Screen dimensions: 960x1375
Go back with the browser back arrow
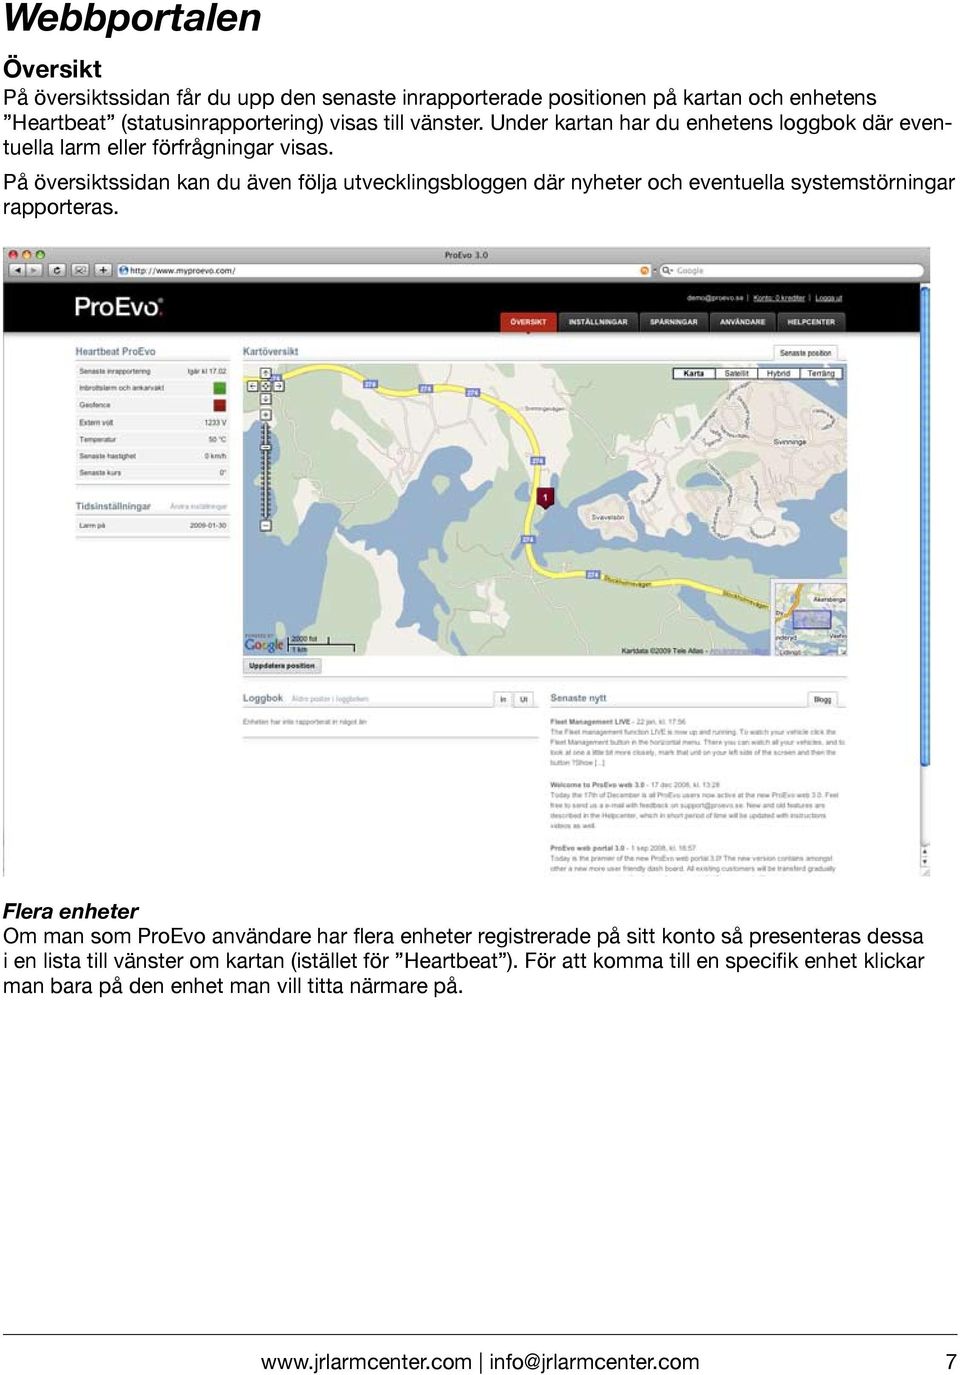click(x=17, y=270)
